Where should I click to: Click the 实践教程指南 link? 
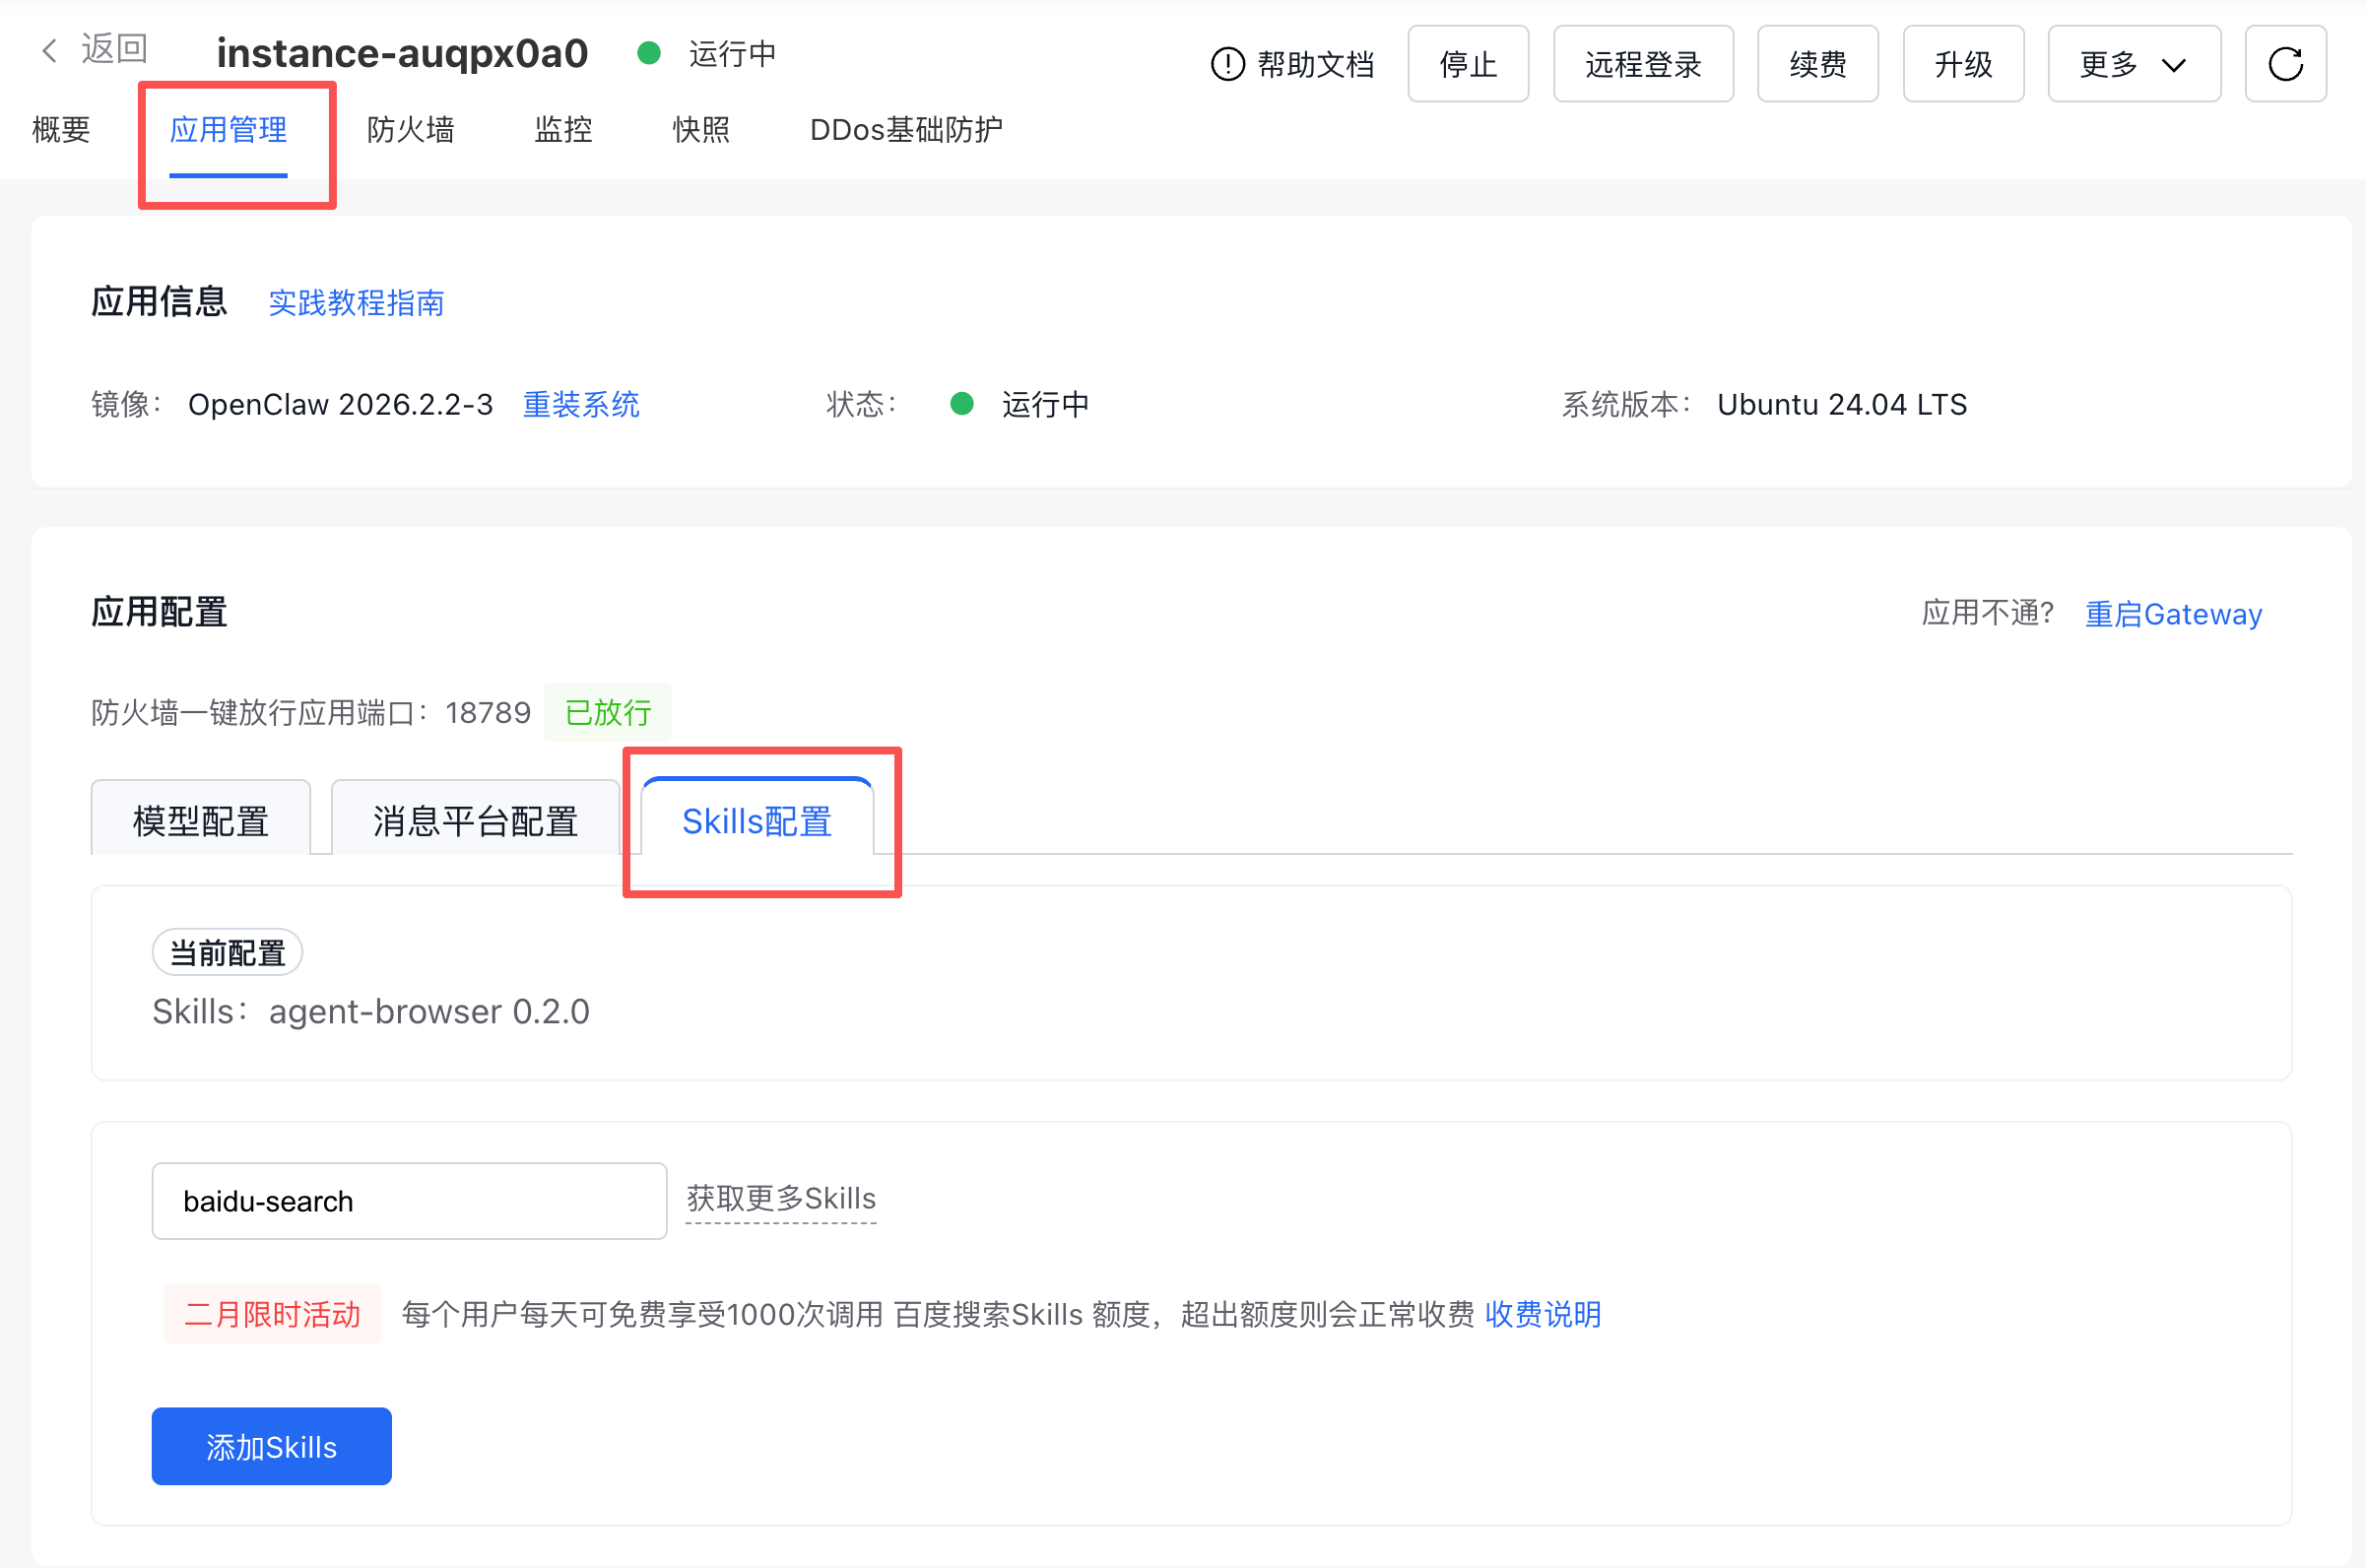click(x=356, y=303)
